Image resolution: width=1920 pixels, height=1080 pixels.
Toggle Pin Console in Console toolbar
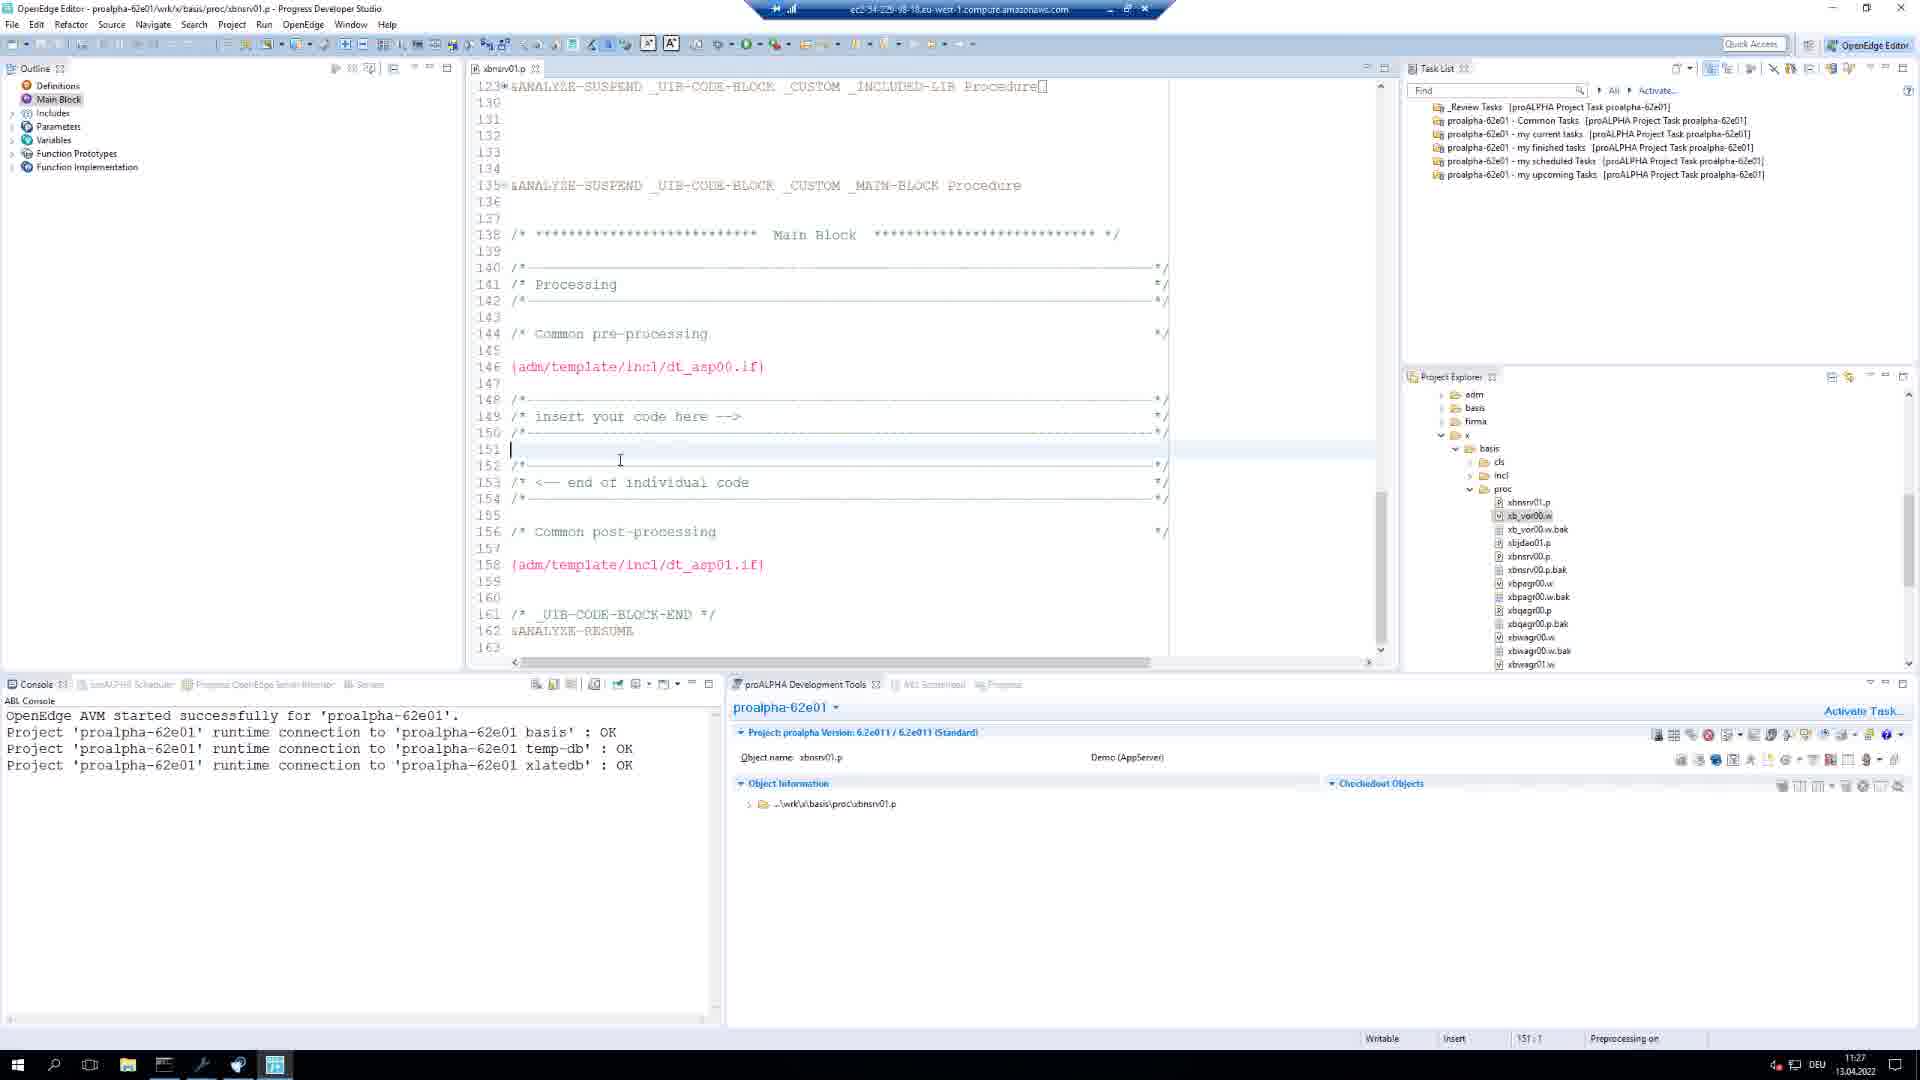[617, 684]
